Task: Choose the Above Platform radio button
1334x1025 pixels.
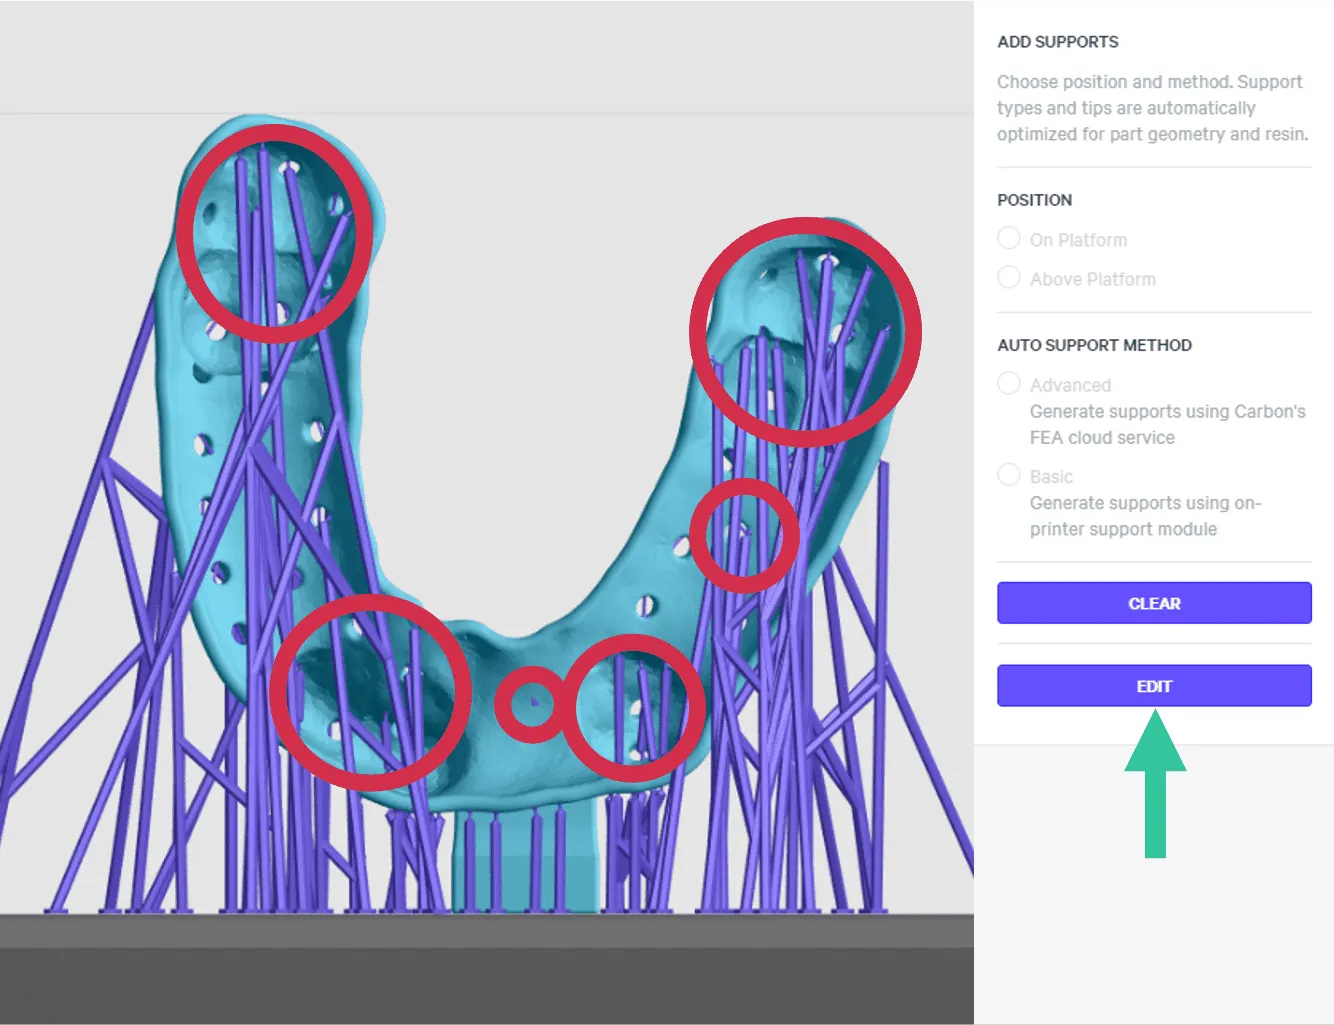Action: (1009, 278)
